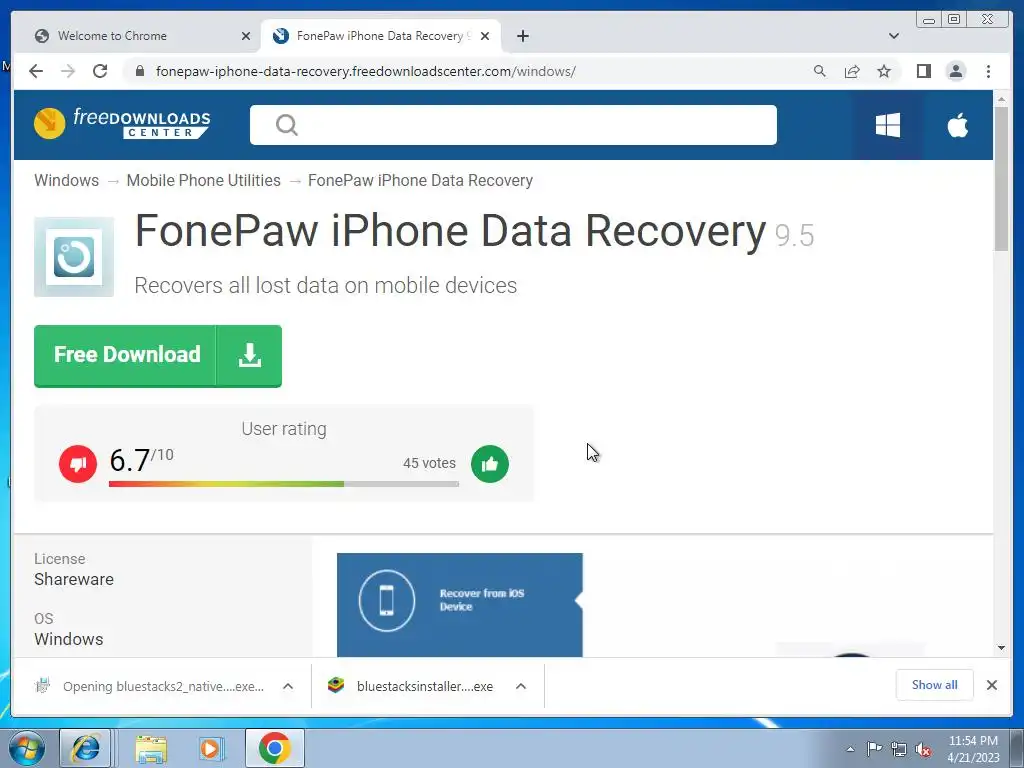Viewport: 1024px width, 768px height.
Task: Click the page vertical scrollbar
Action: [1001, 178]
